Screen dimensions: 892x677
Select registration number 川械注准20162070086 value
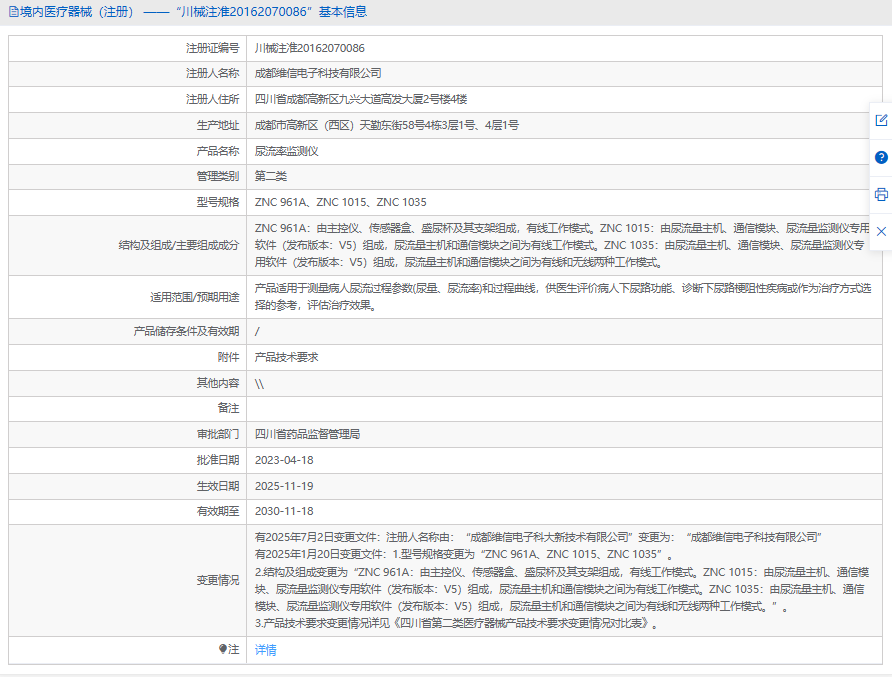[x=309, y=48]
